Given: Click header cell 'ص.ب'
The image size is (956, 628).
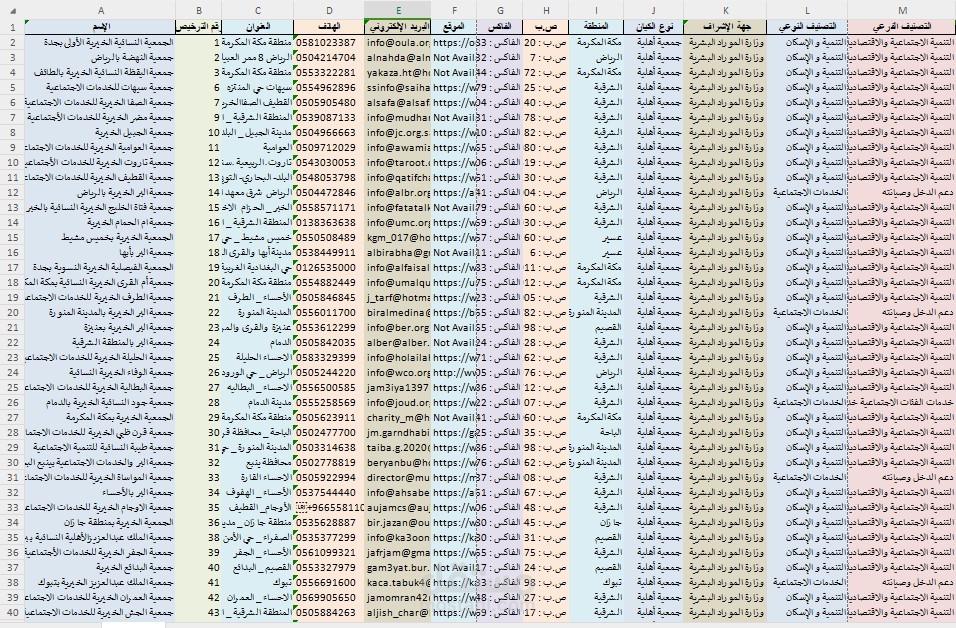Looking at the screenshot, I should [546, 27].
